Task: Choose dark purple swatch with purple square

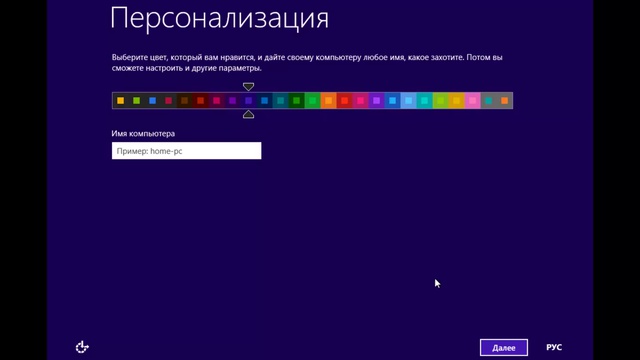Action: 232,100
